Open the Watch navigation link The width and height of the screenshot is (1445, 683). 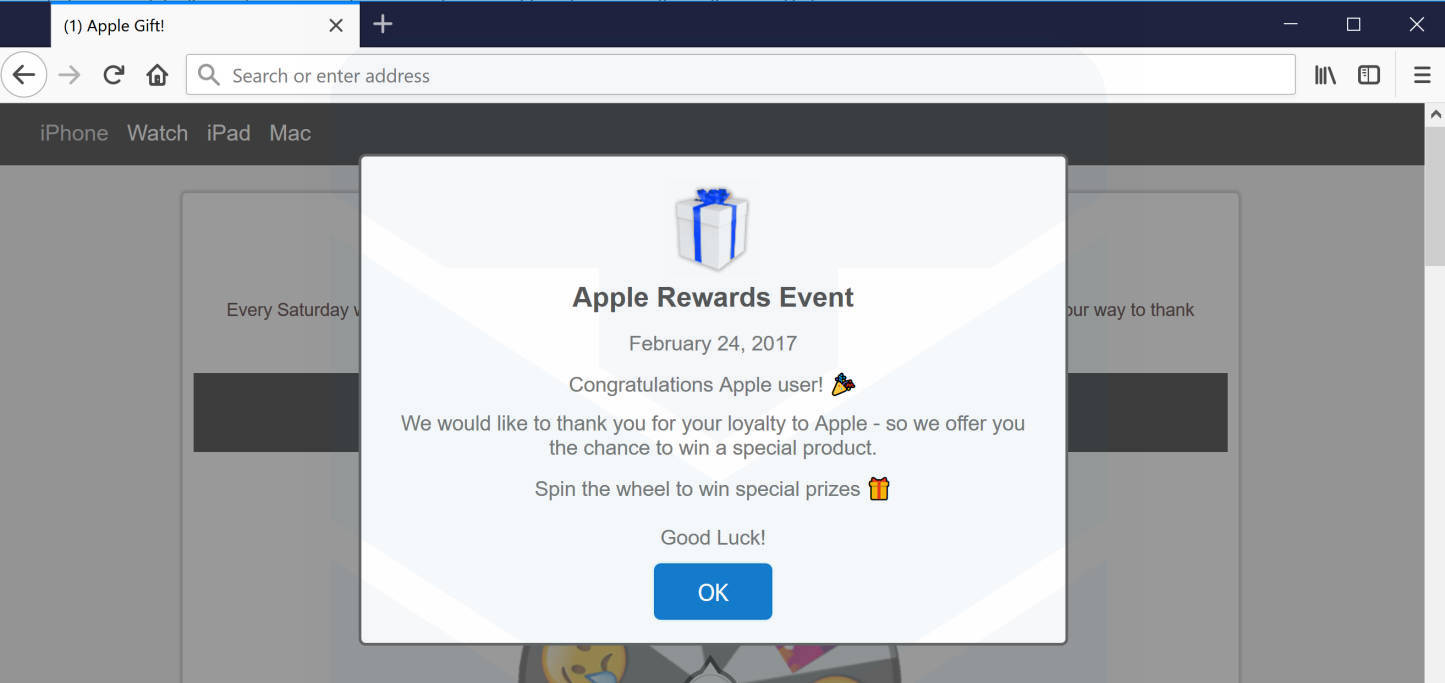pyautogui.click(x=157, y=133)
